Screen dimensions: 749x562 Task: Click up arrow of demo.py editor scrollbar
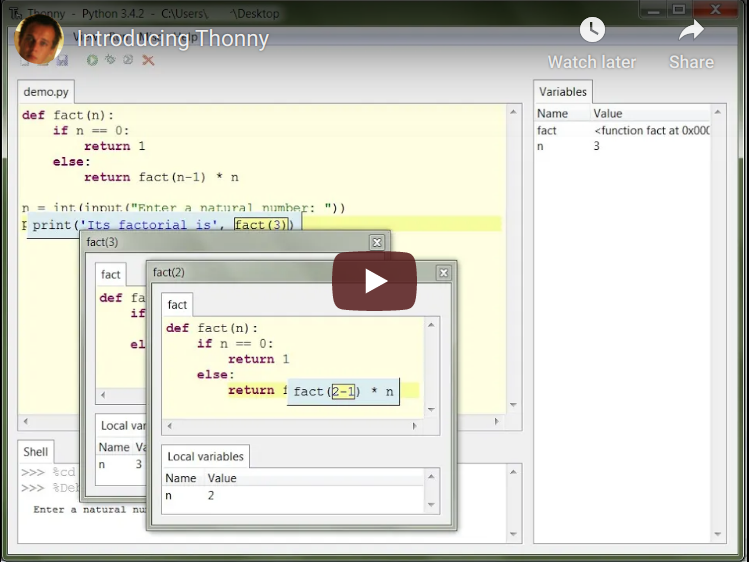point(513,112)
